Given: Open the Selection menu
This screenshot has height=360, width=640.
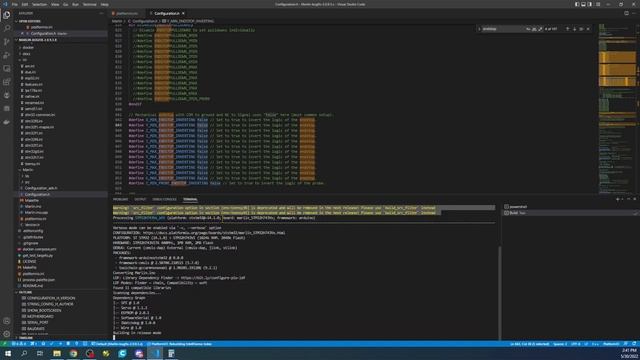Looking at the screenshot, I should pos(39,4).
